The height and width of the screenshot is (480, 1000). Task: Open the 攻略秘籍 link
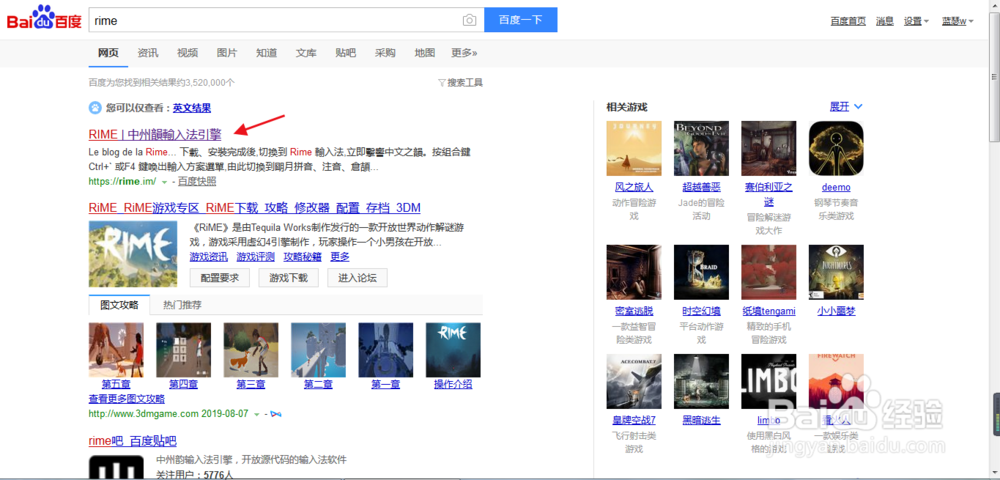tap(303, 257)
